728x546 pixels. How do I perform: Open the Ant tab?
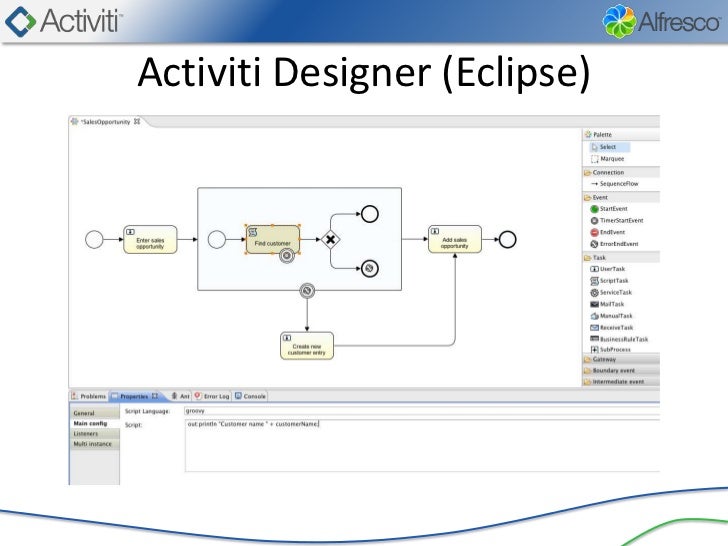point(180,396)
